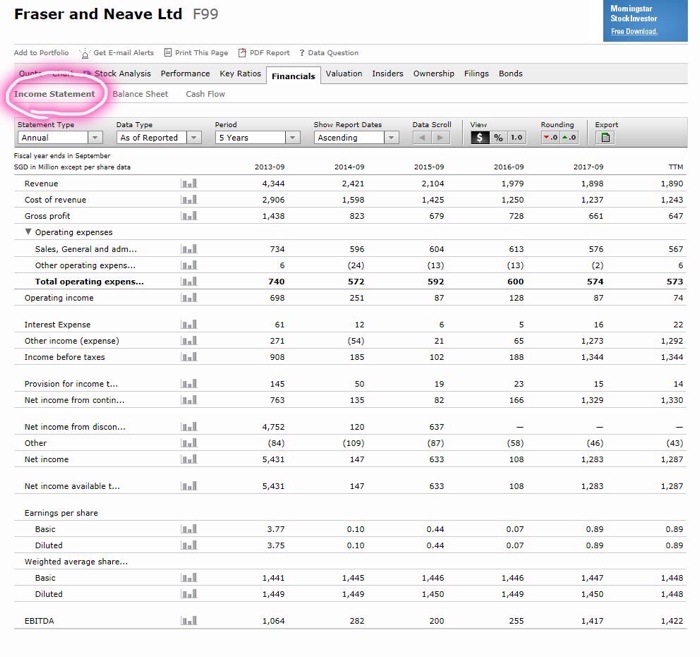
Task: Open the Show Report Dates Ascending dropdown
Action: [356, 137]
